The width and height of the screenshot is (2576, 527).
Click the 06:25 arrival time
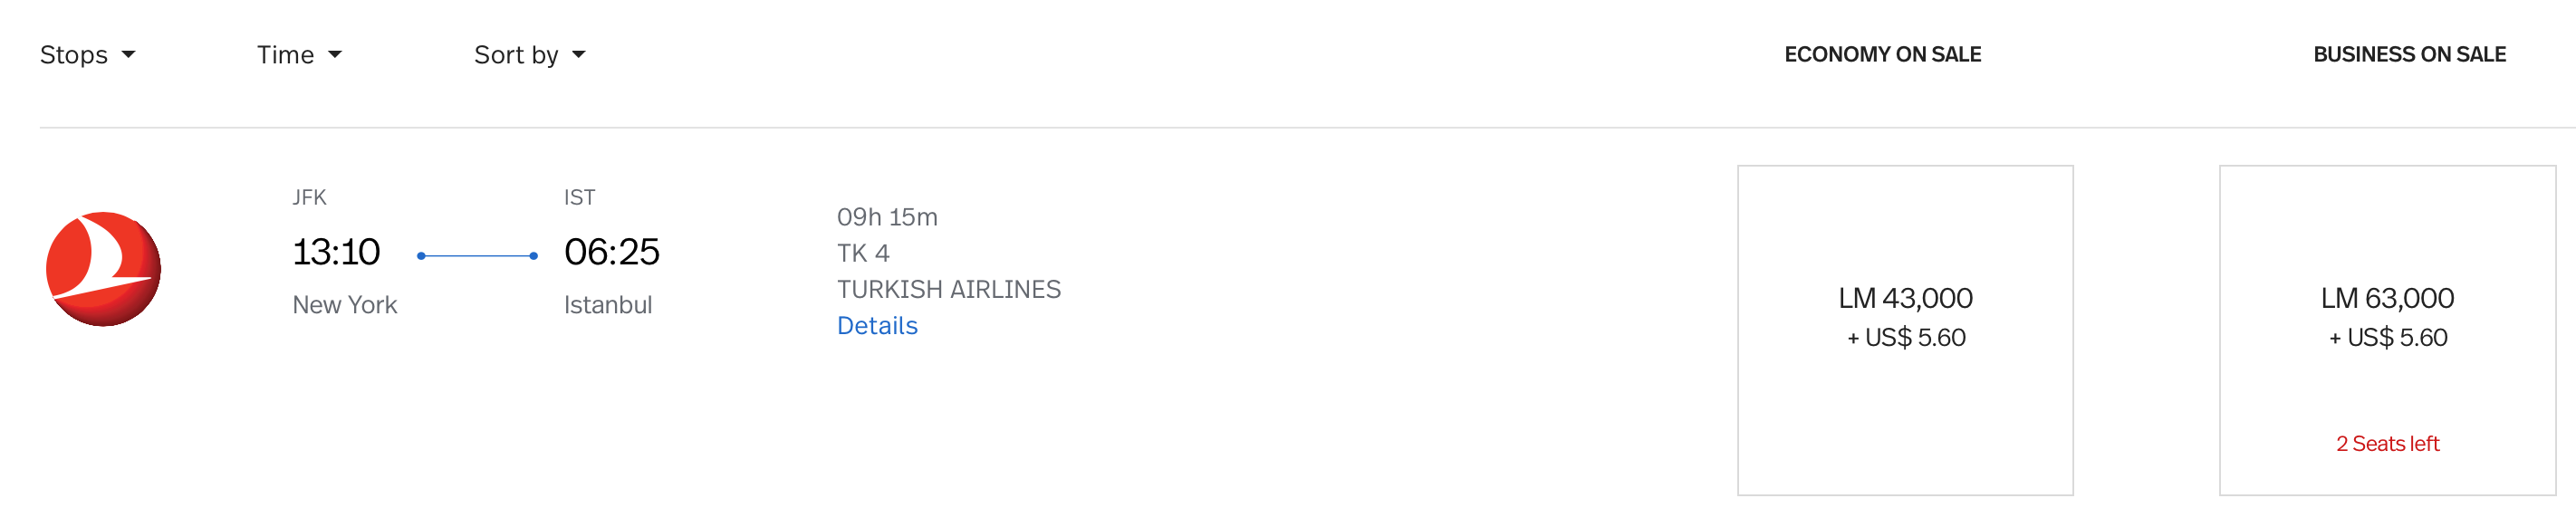pos(613,252)
